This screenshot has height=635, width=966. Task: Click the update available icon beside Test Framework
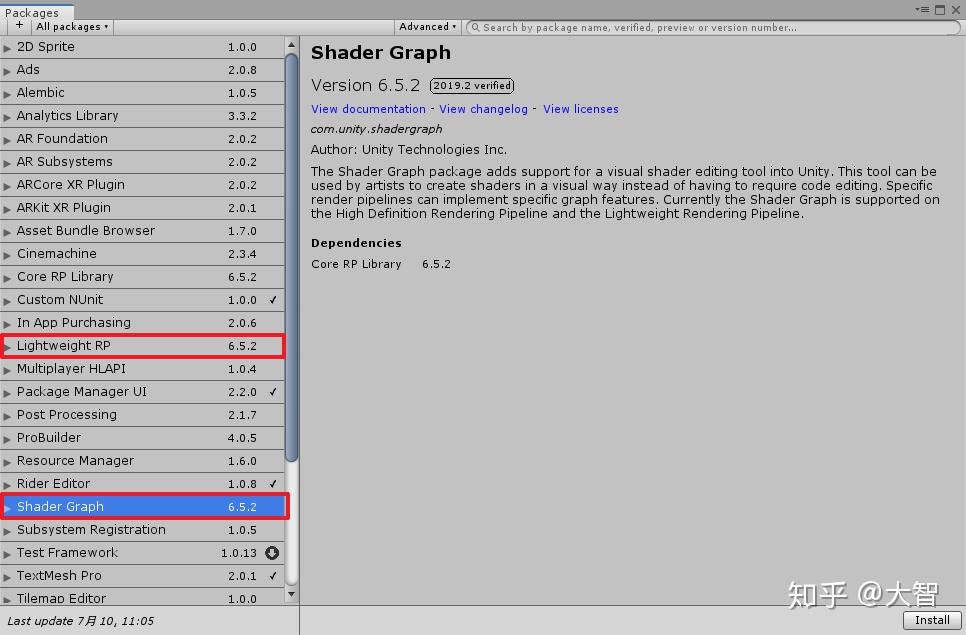click(x=272, y=553)
